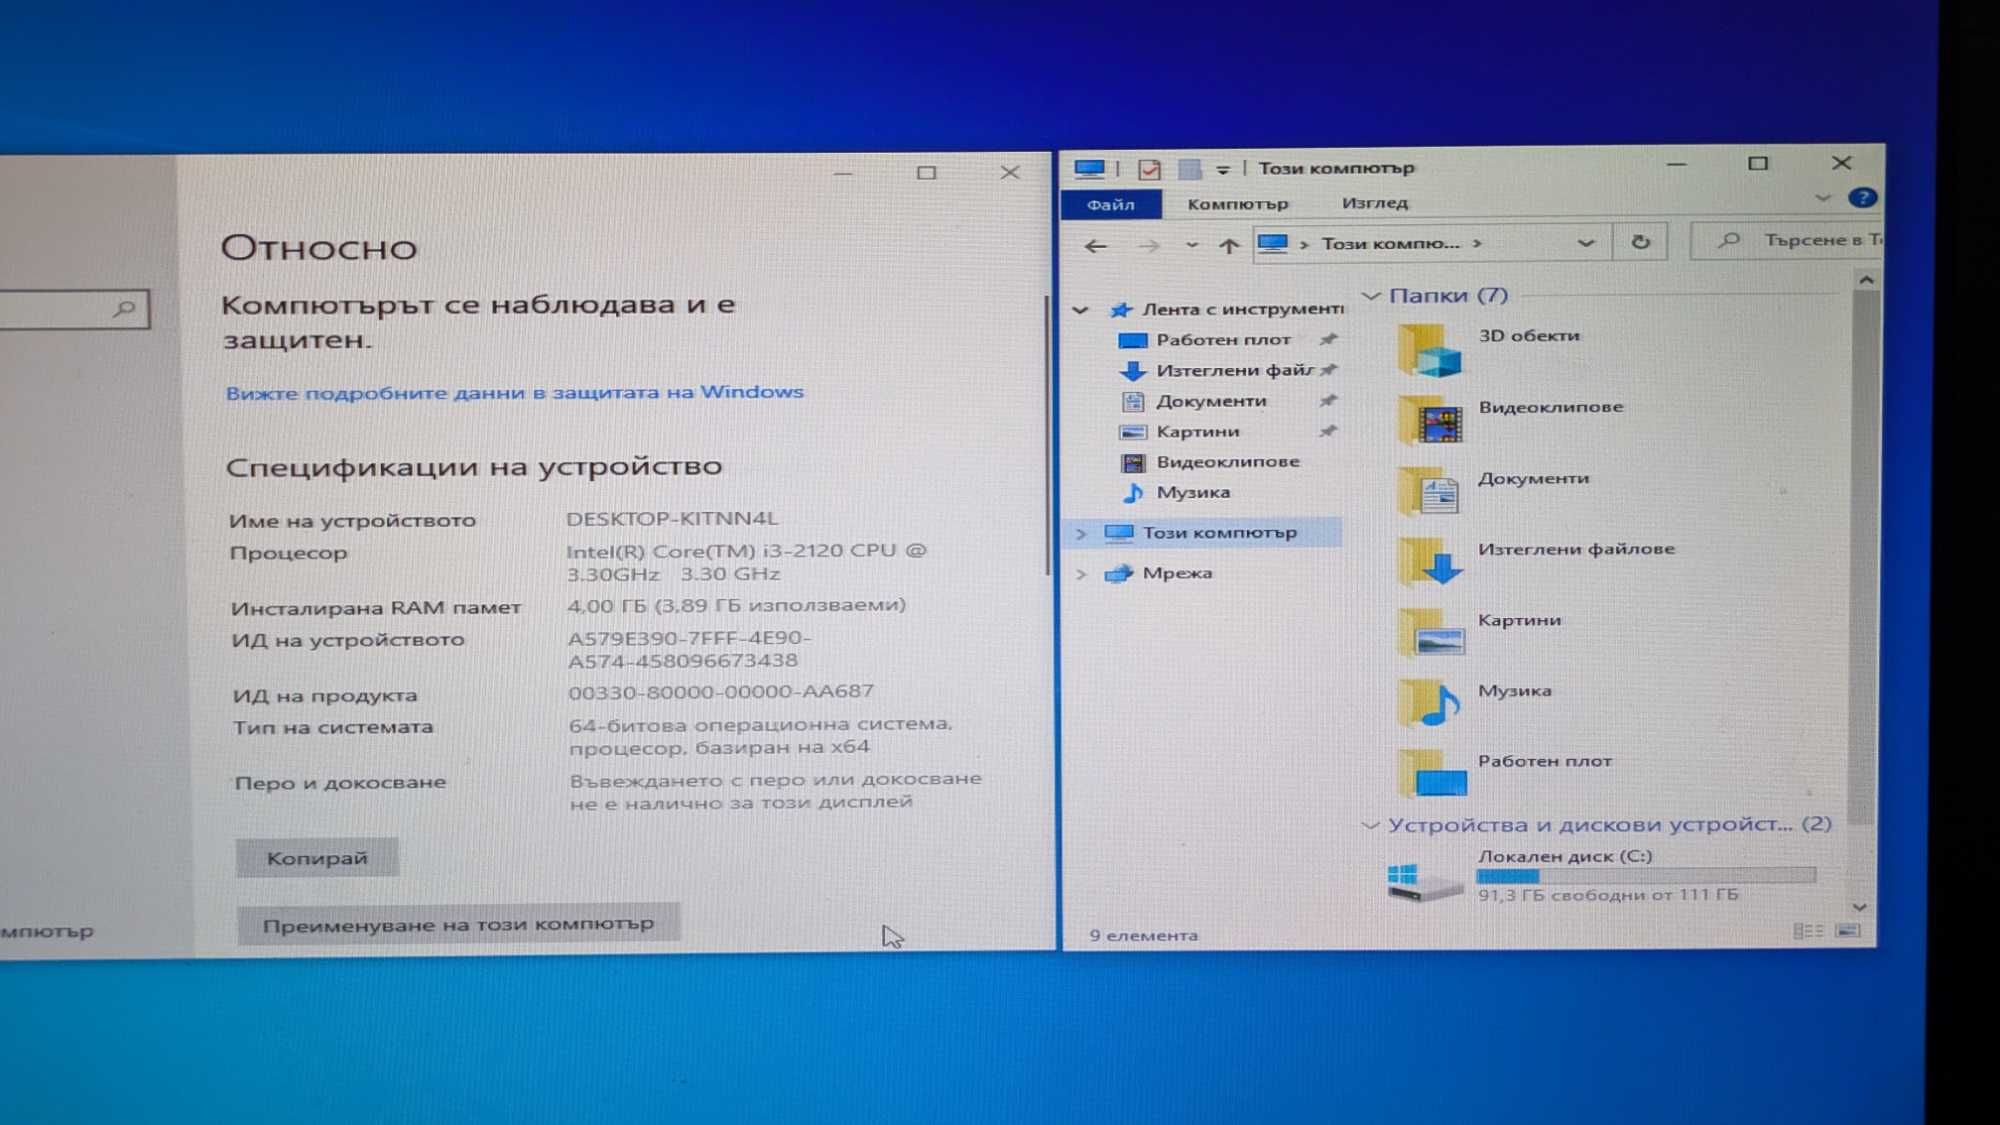Click the C: drive free-space usage bar
The width and height of the screenshot is (2000, 1125).
point(1646,876)
